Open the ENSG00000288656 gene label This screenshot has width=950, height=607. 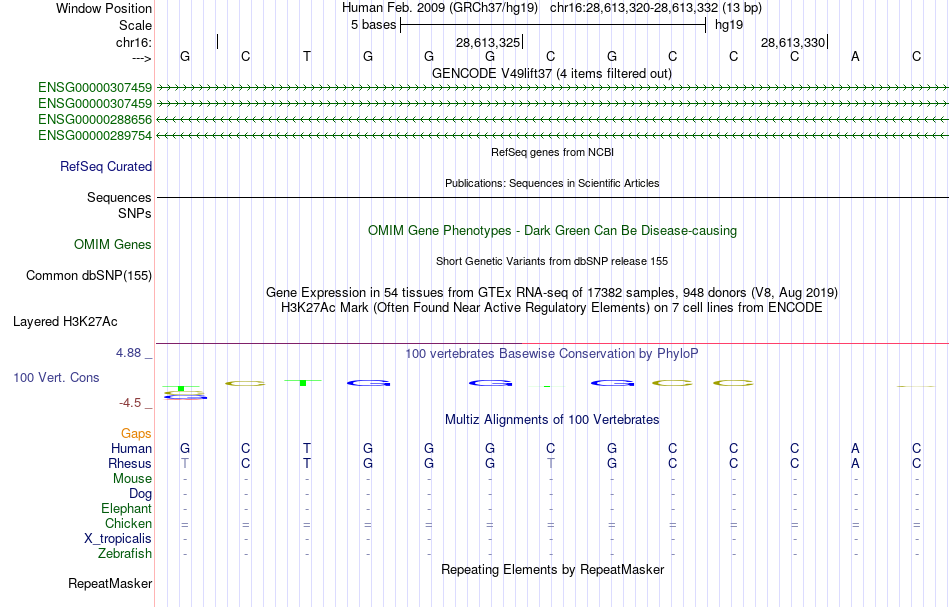[x=95, y=119]
